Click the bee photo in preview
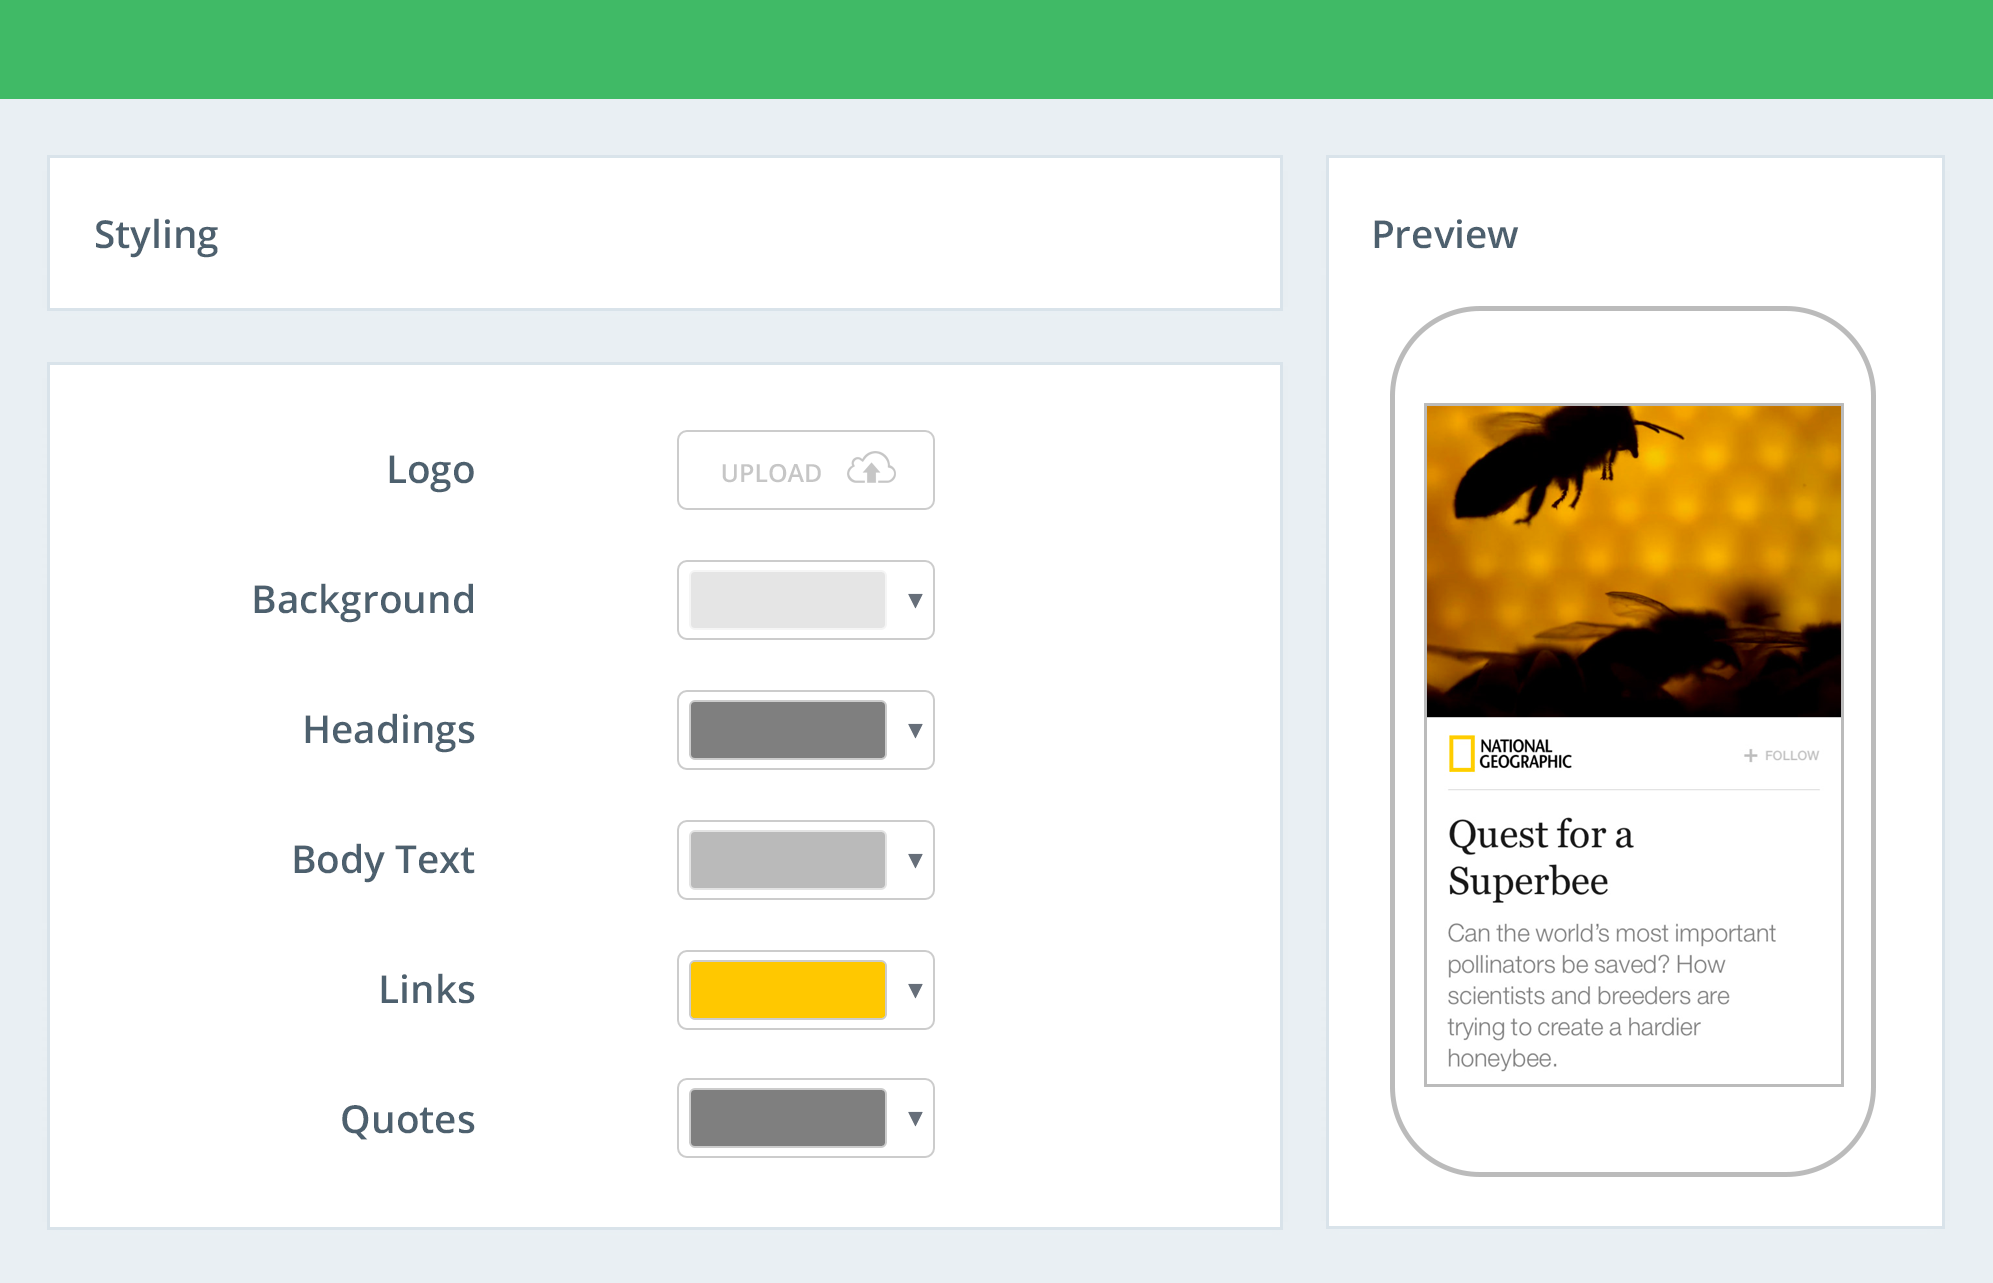1993x1283 pixels. [x=1633, y=561]
